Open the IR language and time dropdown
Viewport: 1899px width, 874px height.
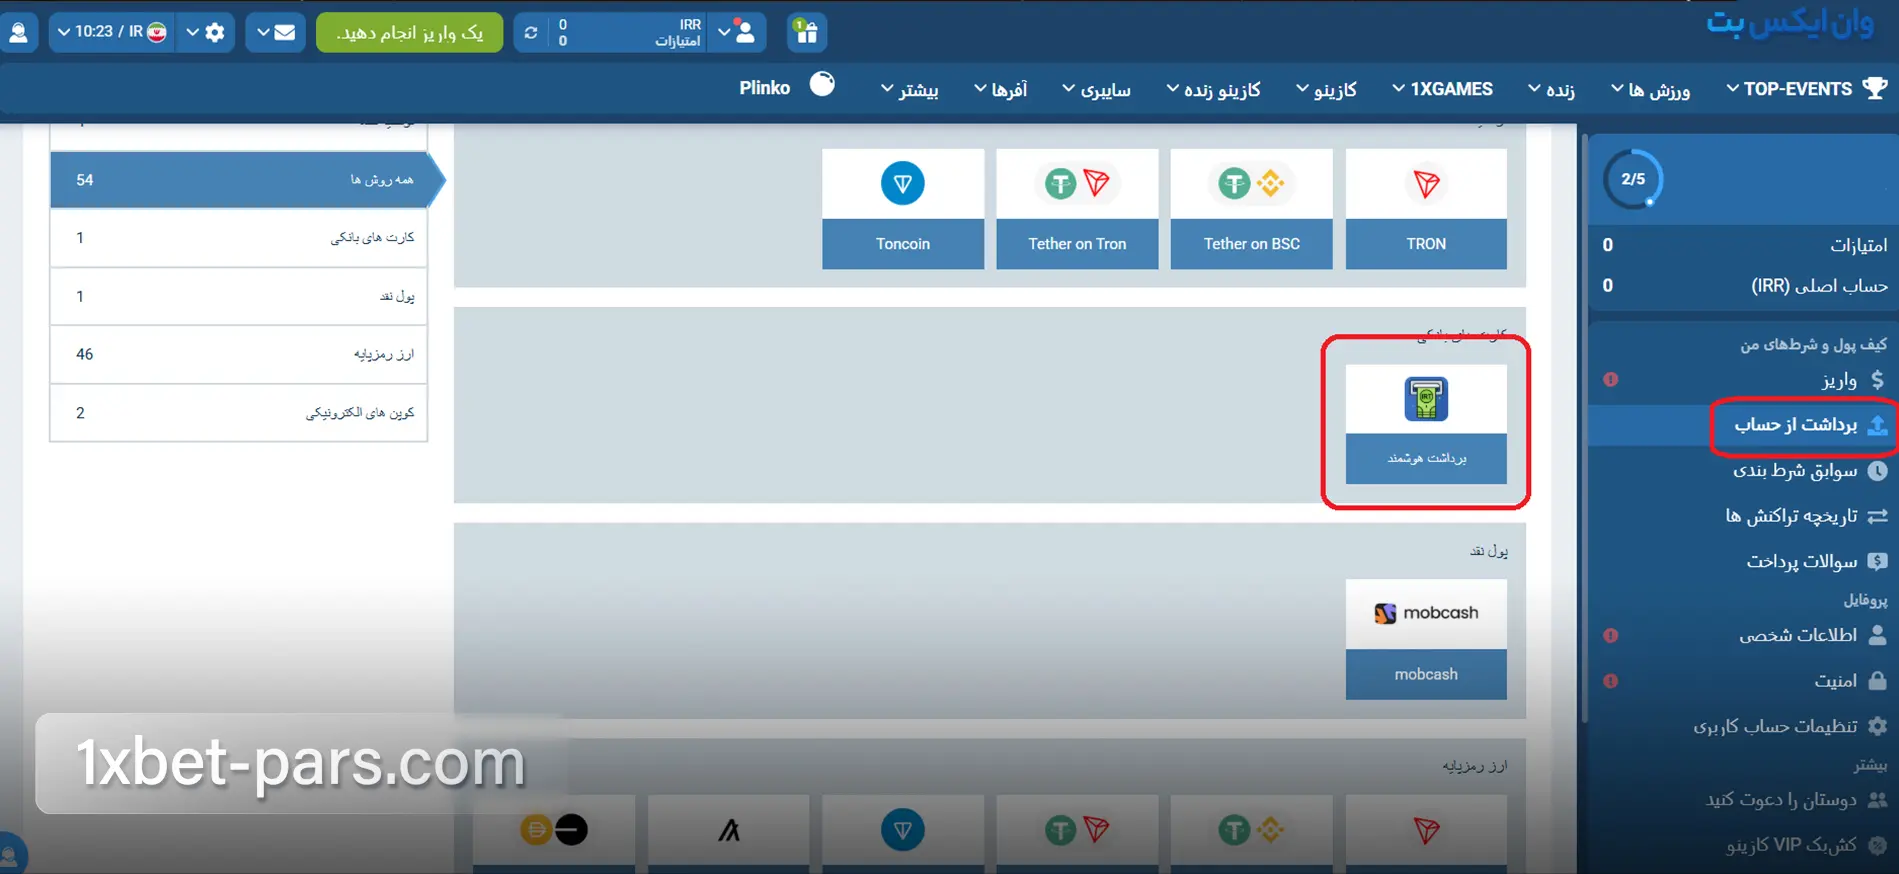coord(110,32)
